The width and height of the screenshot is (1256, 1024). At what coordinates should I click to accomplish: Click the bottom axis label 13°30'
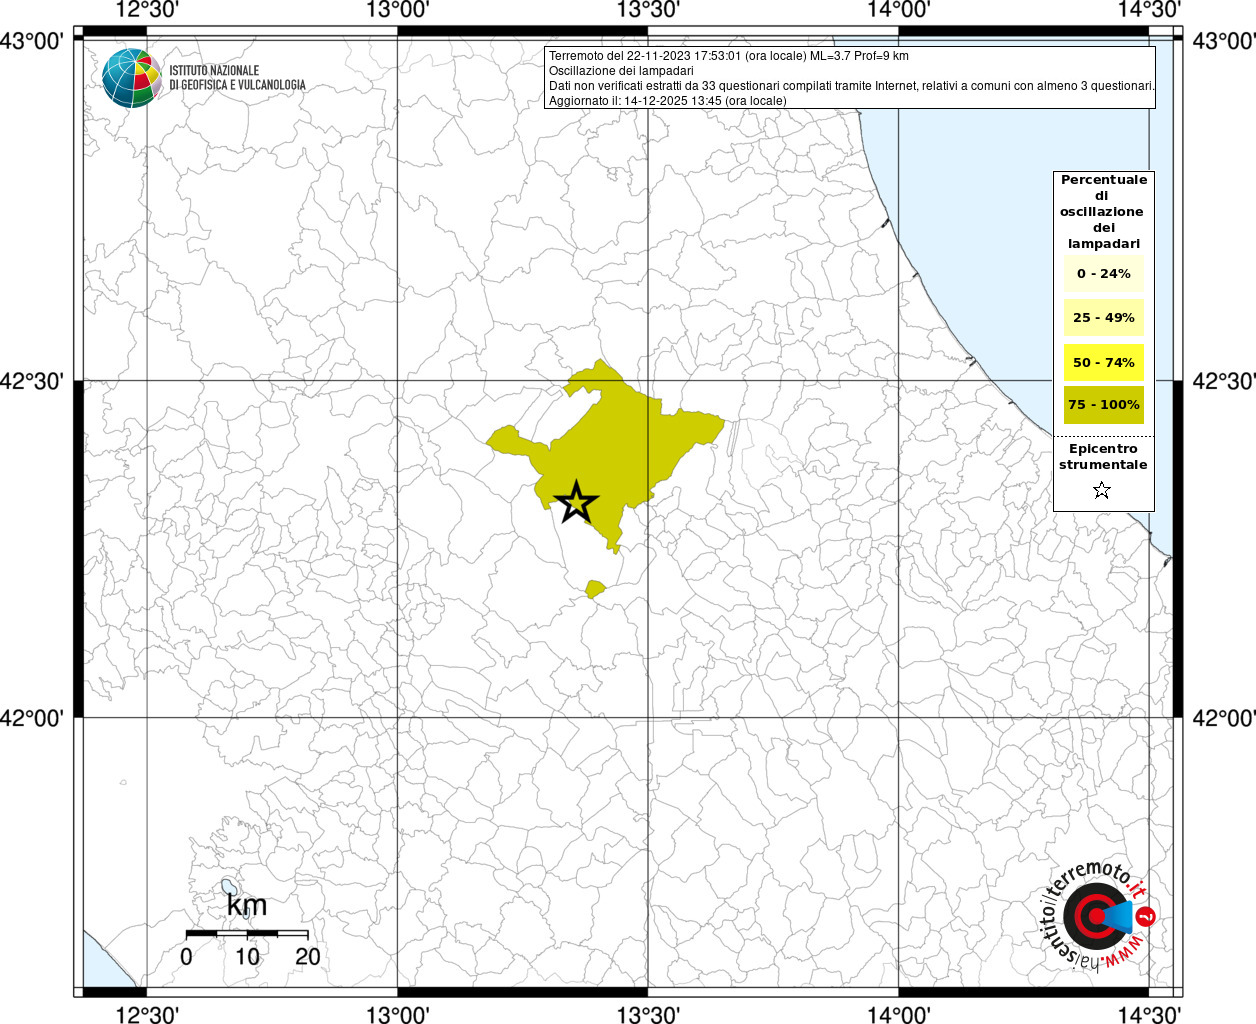pos(648,1014)
